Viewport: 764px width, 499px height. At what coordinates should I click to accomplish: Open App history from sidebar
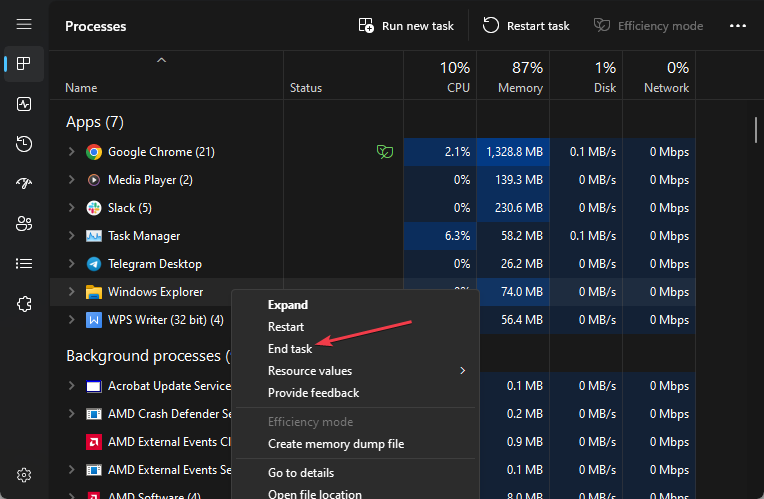(x=24, y=144)
